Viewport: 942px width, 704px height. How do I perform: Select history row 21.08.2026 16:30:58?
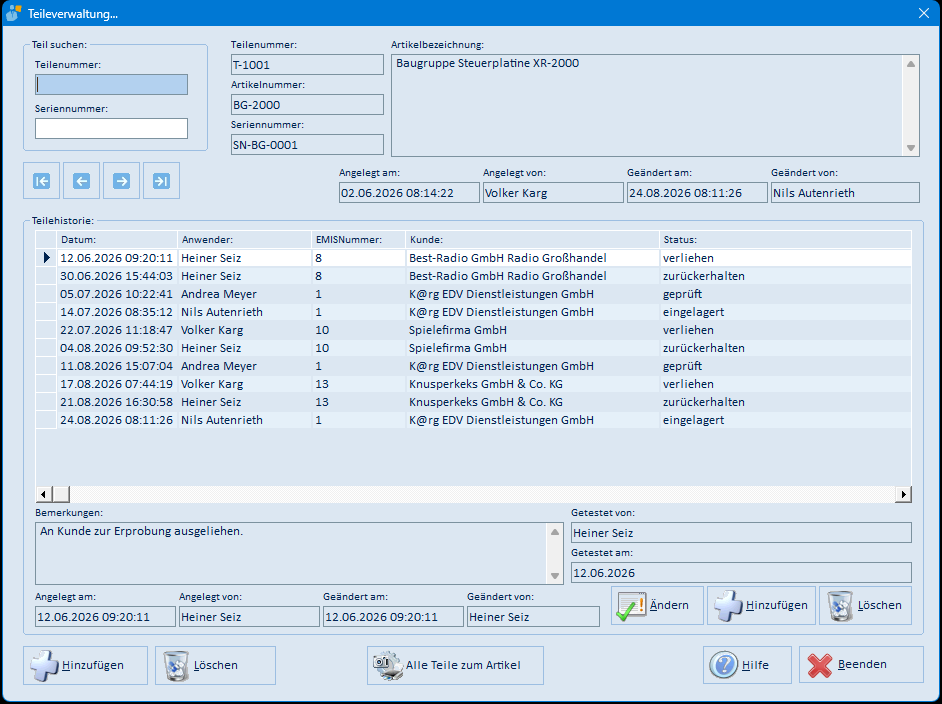(x=473, y=402)
